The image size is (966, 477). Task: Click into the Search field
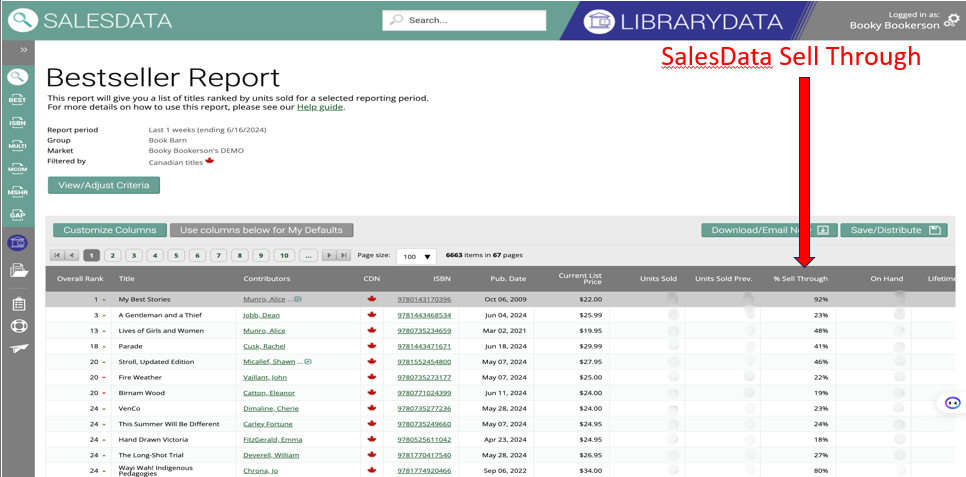464,20
